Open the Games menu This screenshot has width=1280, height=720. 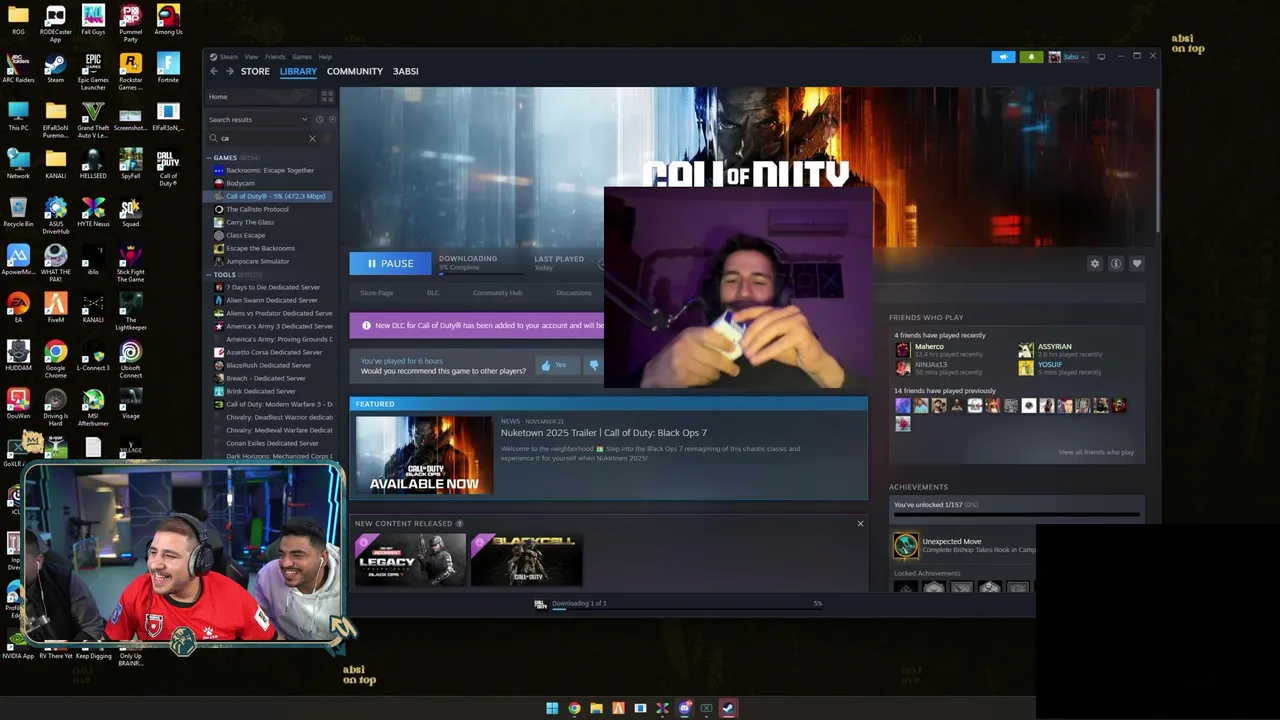(x=302, y=57)
